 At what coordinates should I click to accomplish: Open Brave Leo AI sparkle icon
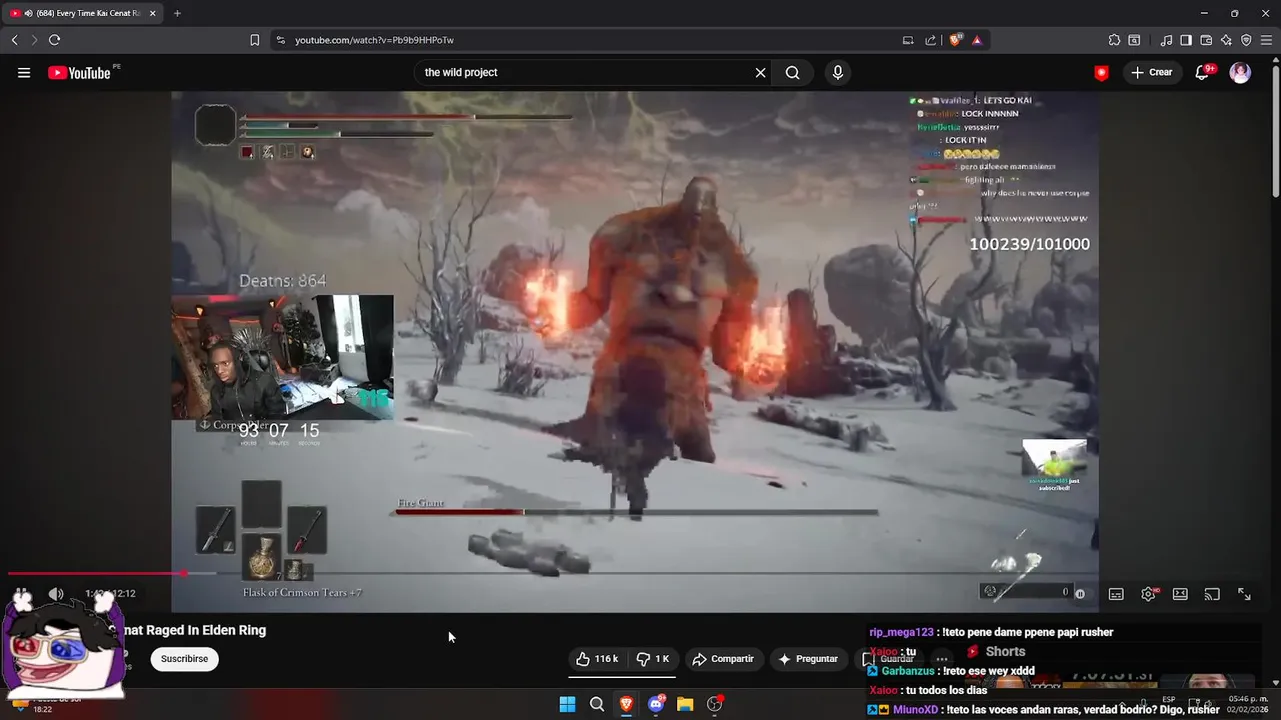1226,40
